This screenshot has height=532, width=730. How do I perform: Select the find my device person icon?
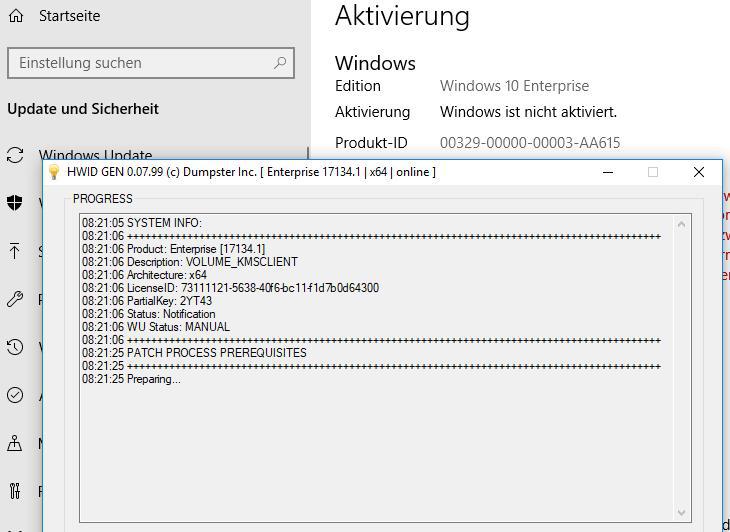(x=14, y=443)
